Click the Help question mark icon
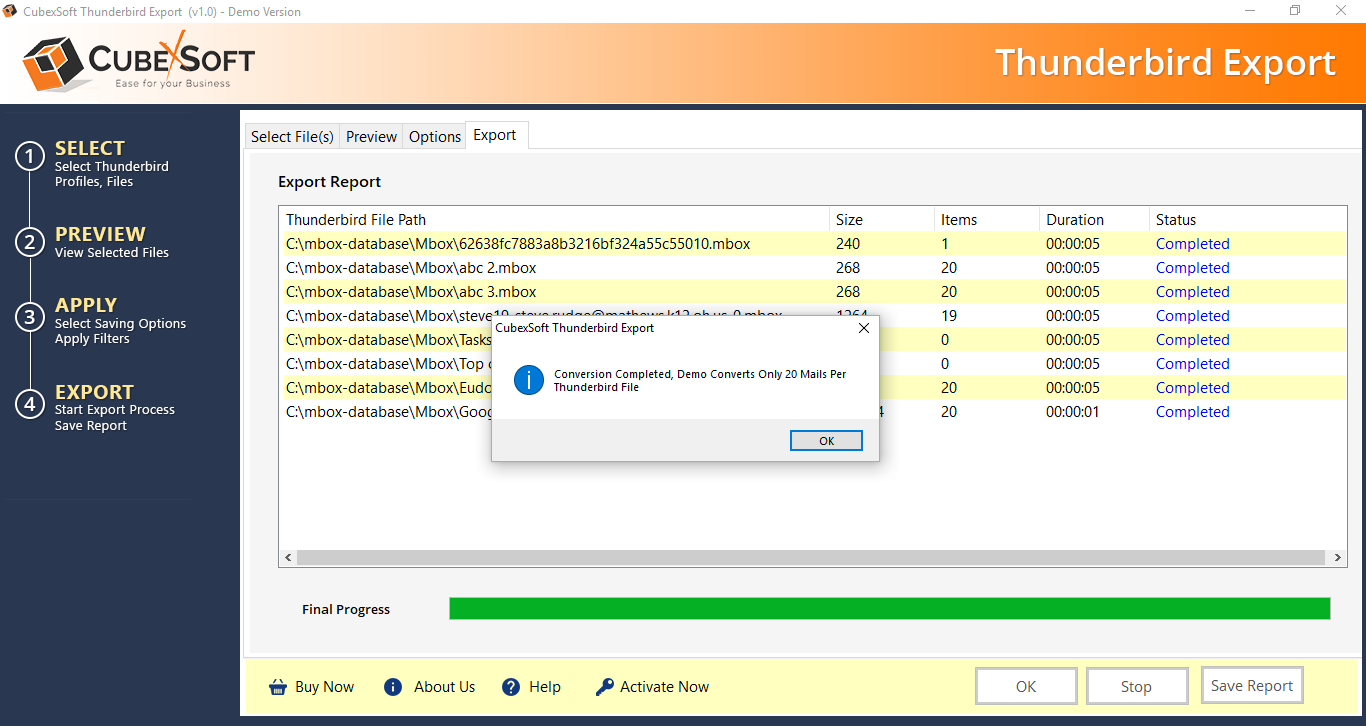 coord(511,687)
